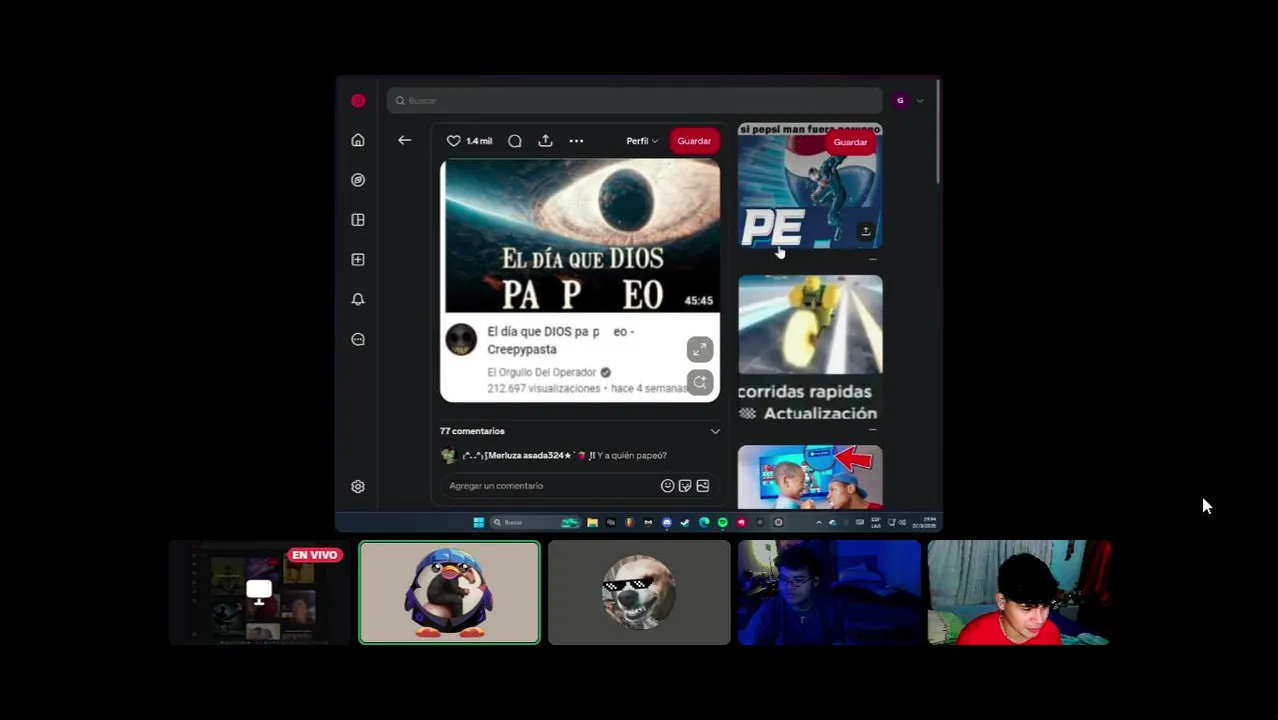Select the penguin avatar participant tile
The image size is (1278, 720).
[449, 592]
